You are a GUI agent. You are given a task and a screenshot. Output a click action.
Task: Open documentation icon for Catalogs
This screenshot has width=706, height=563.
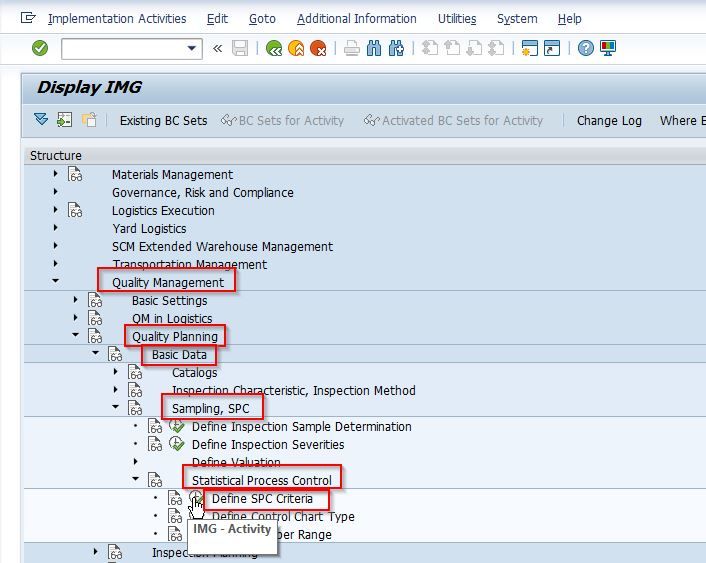135,372
